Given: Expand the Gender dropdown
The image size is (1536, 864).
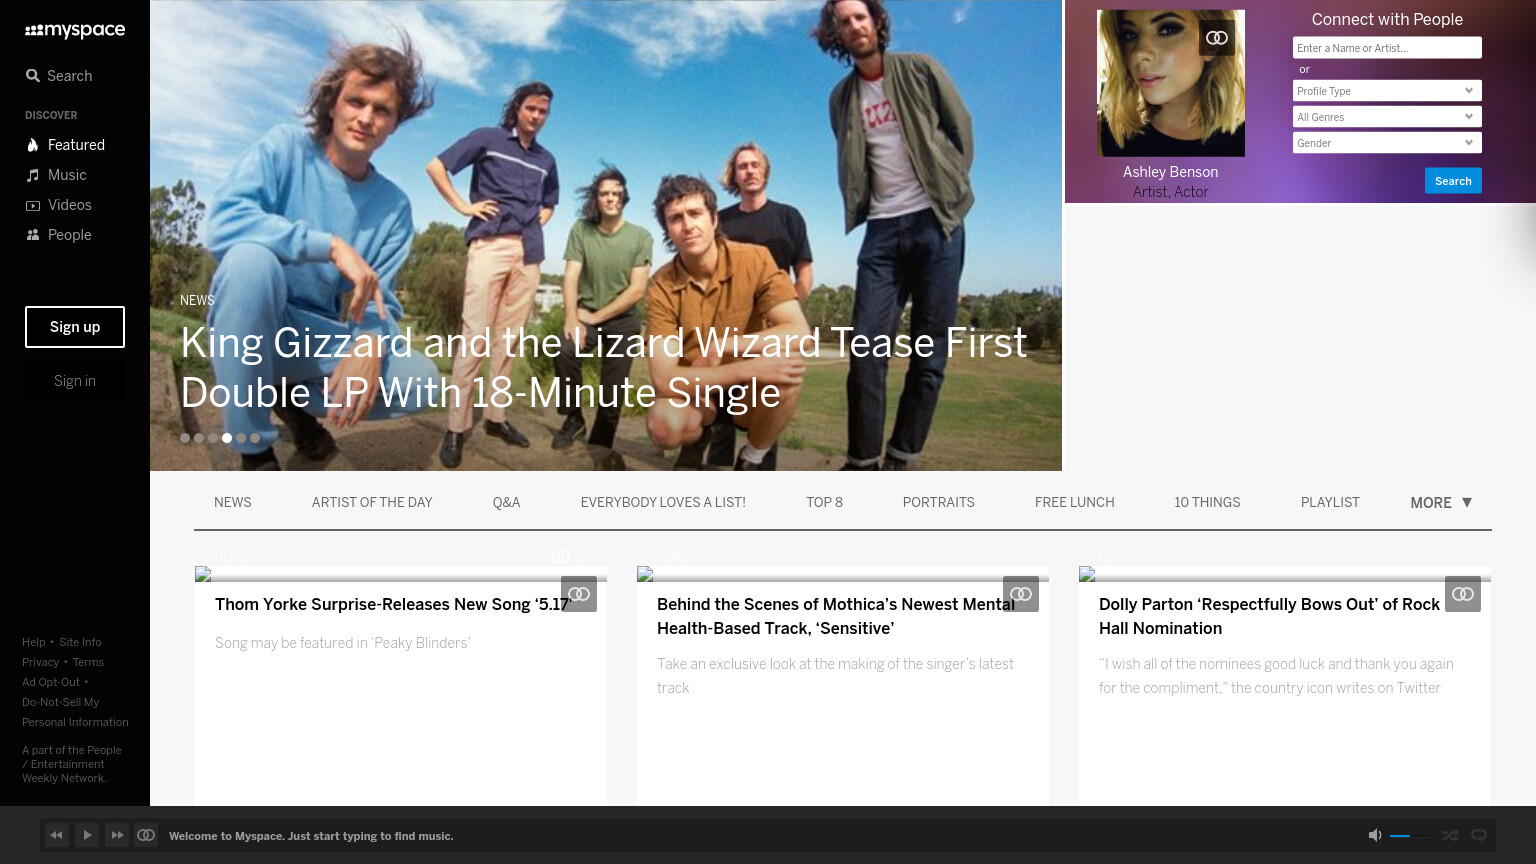Looking at the screenshot, I should [1387, 143].
